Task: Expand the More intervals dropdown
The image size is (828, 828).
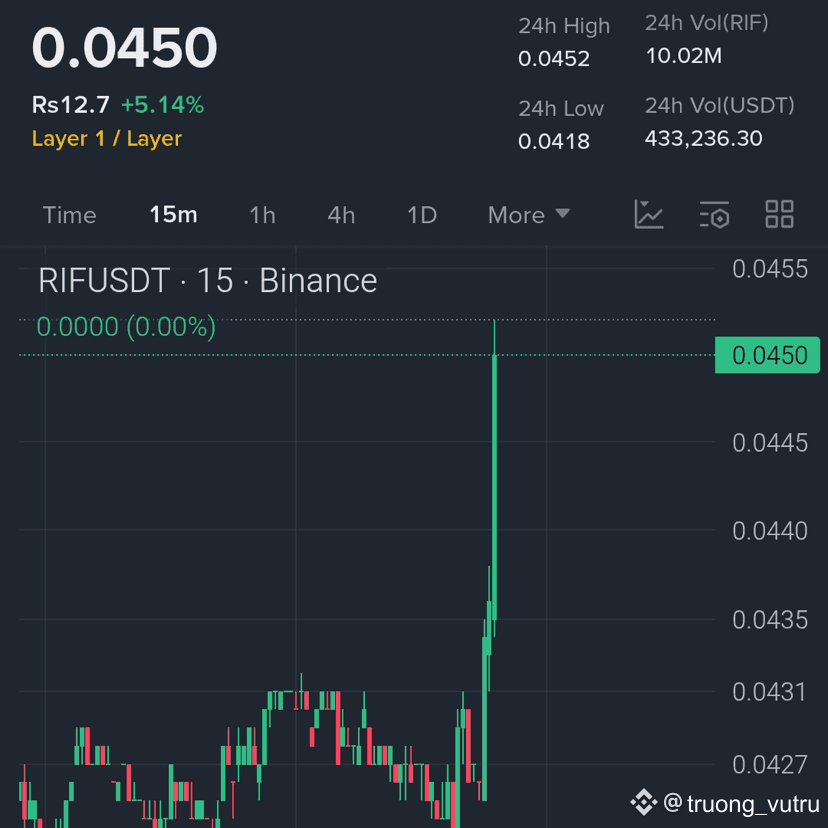Action: [x=529, y=215]
